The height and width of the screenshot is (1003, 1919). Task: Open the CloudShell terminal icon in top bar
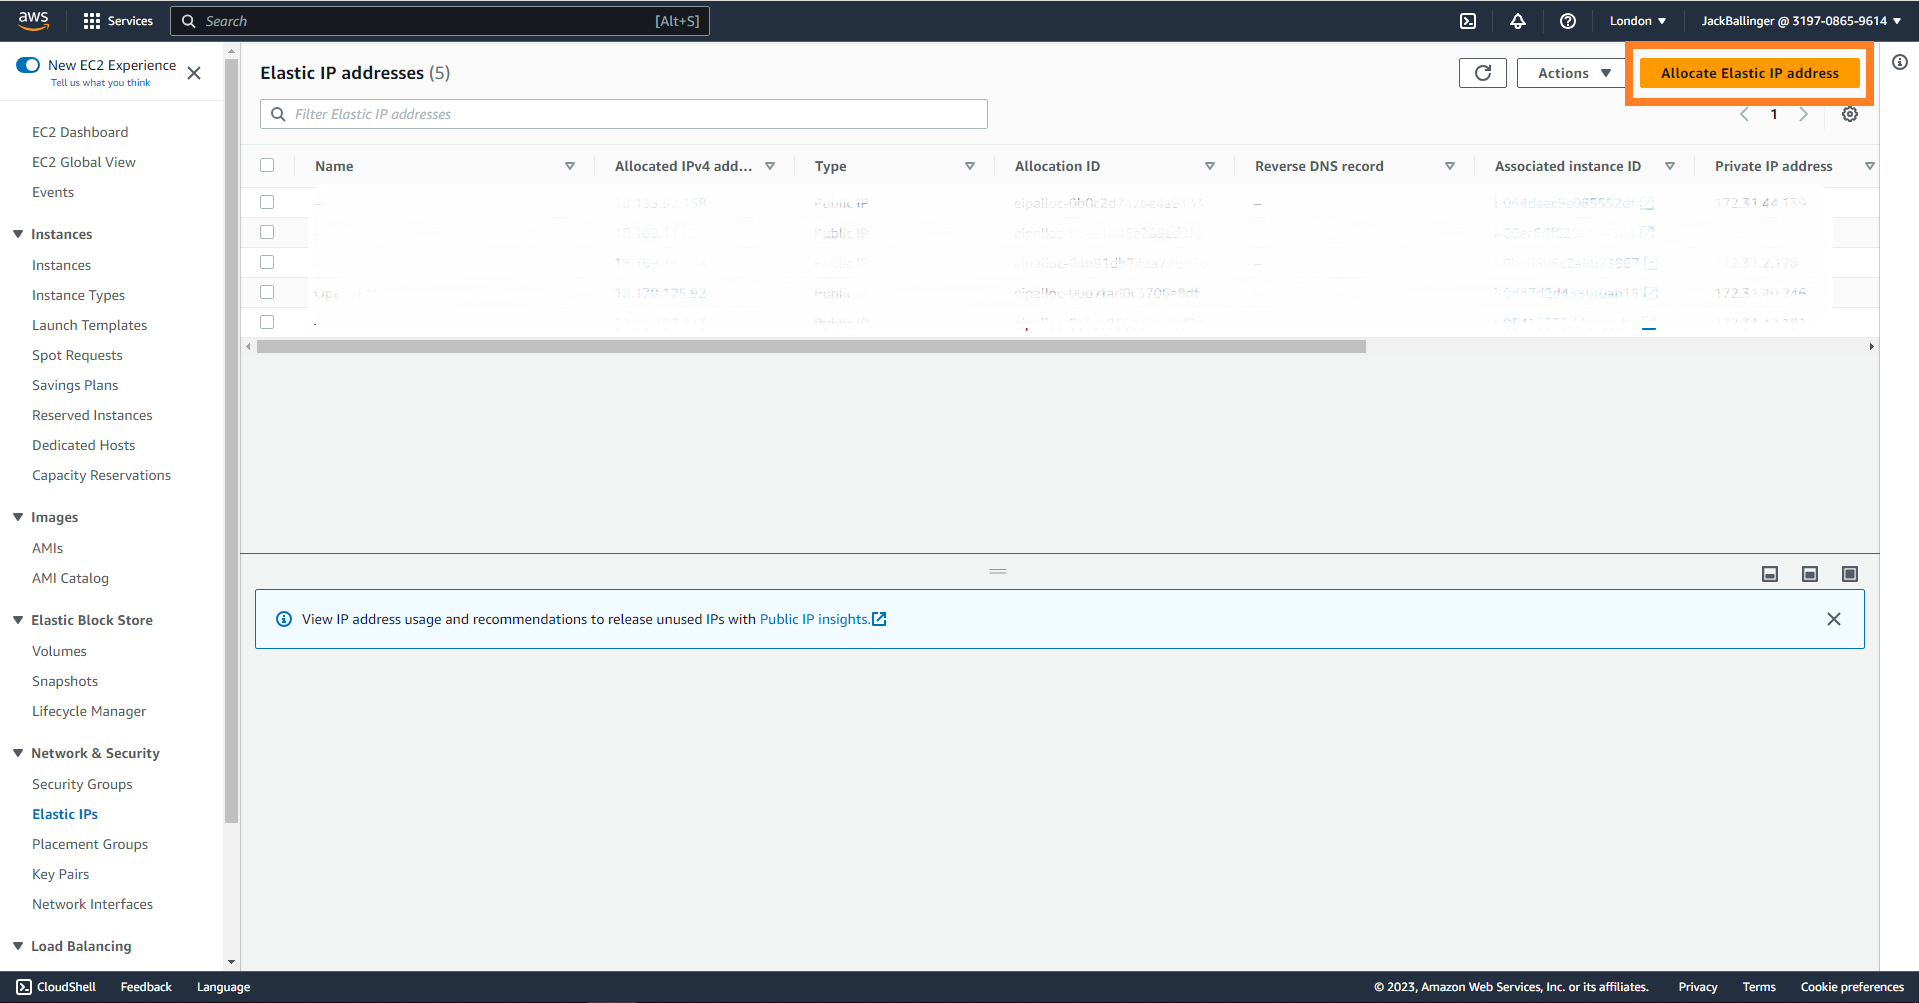tap(1467, 21)
